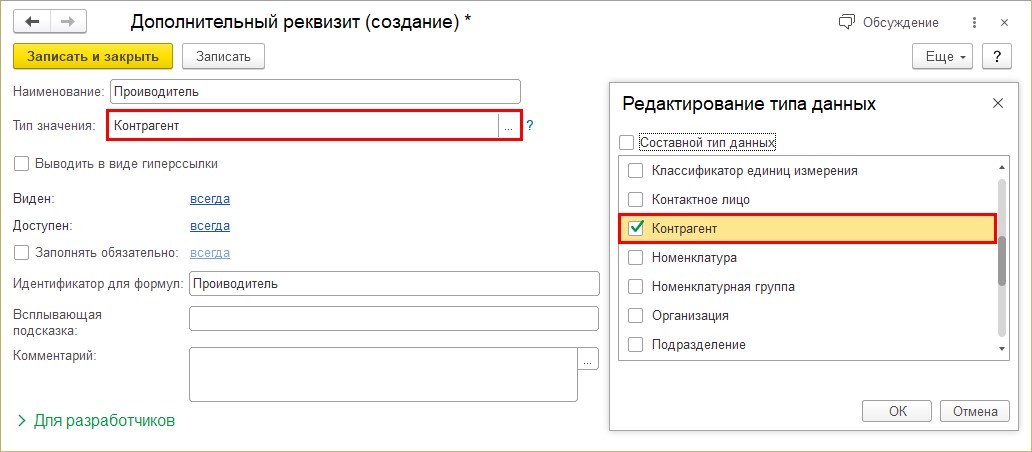1032x452 pixels.
Task: Open the Еще dropdown menu
Action: pos(944,57)
